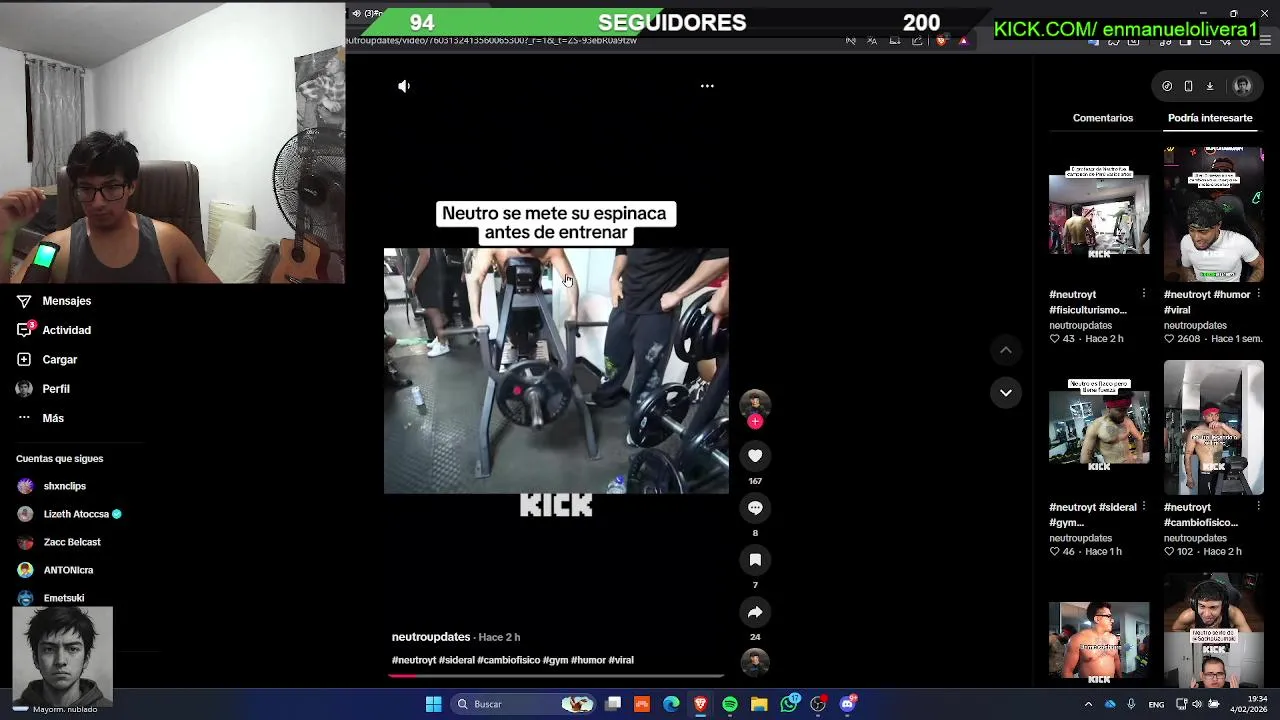Click the #sideral hashtag in the caption
This screenshot has width=1280, height=720.
point(457,660)
